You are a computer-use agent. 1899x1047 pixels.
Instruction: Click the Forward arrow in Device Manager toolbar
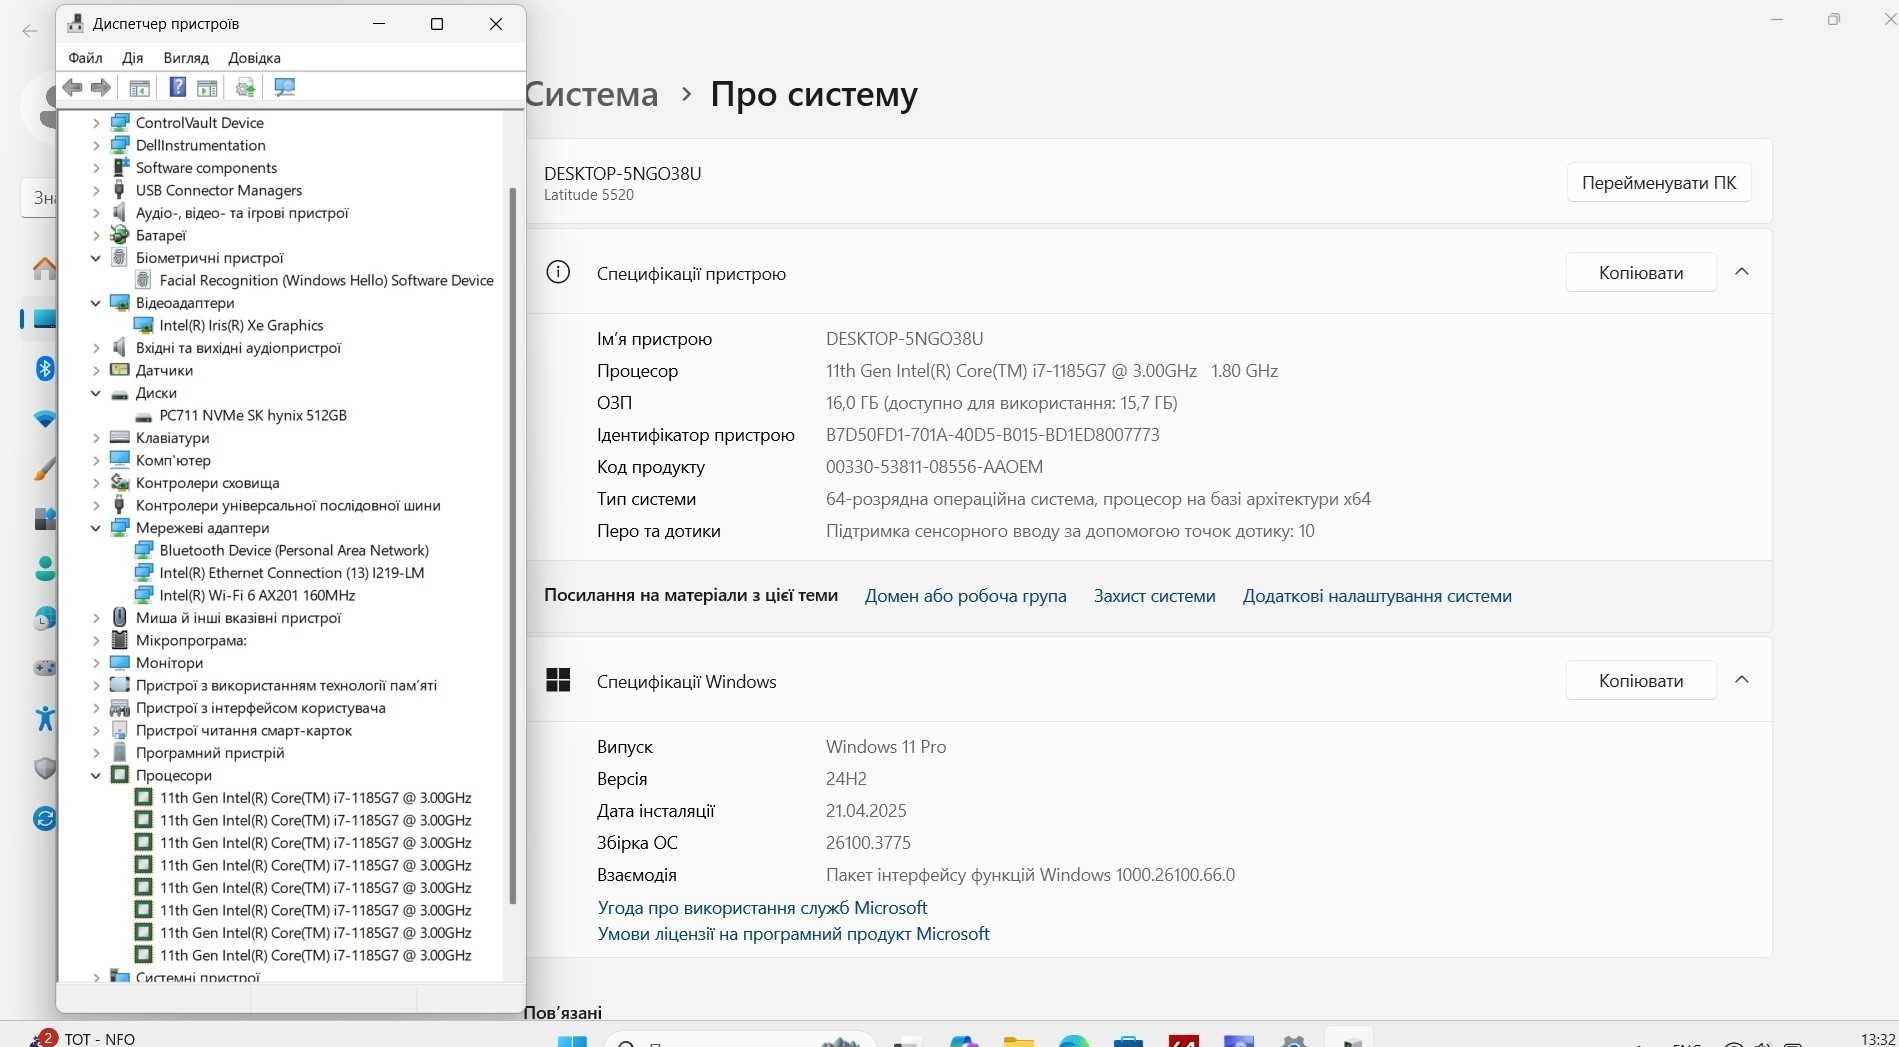point(100,88)
